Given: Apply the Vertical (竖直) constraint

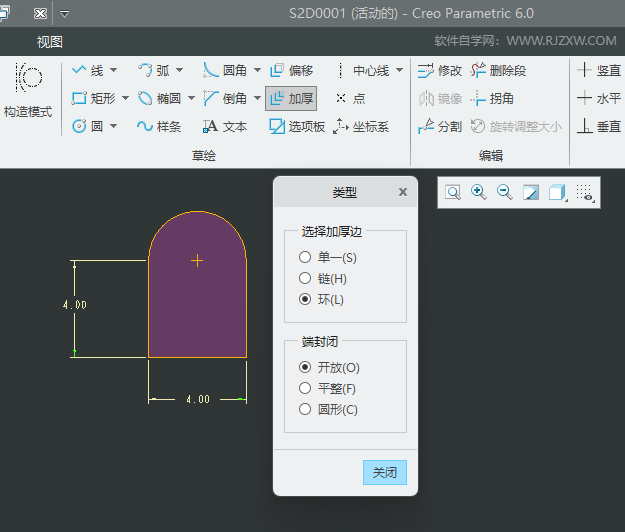Looking at the screenshot, I should [x=599, y=71].
